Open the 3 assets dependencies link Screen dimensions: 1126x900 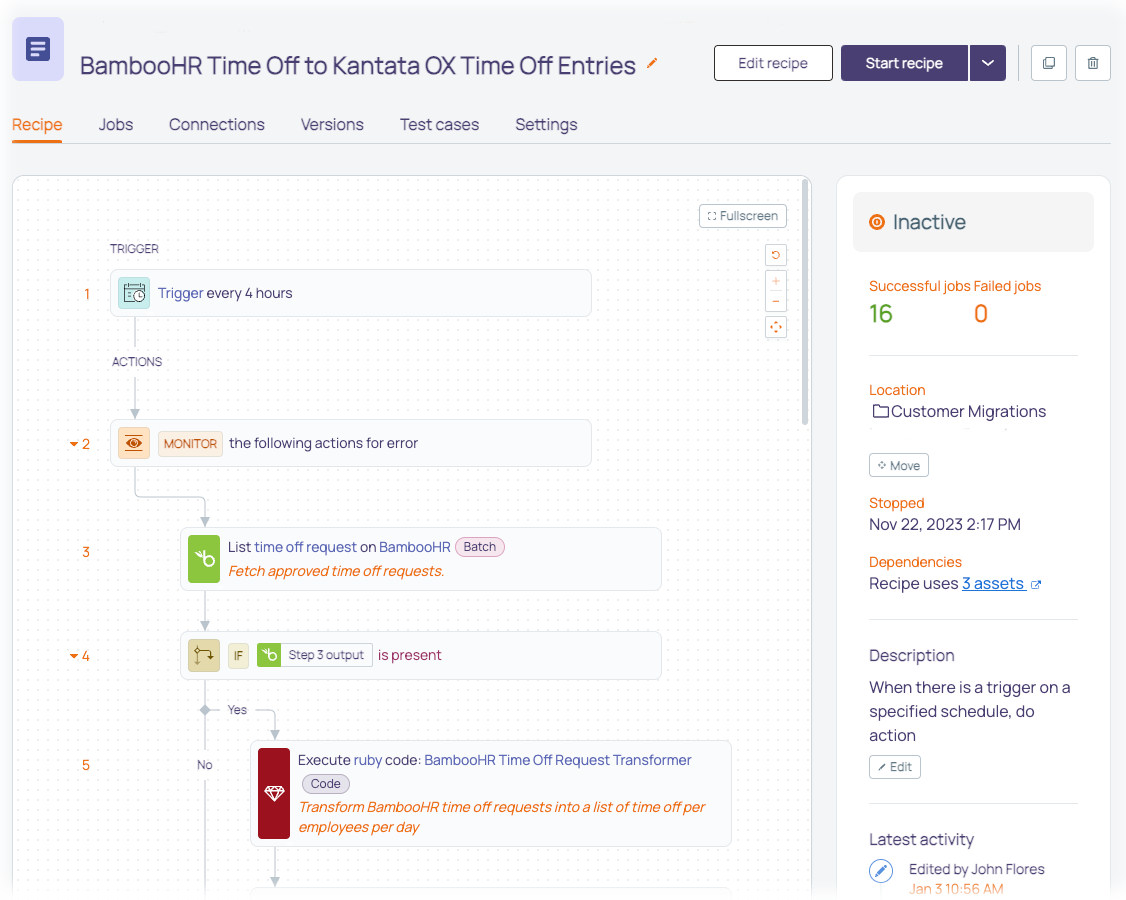993,583
